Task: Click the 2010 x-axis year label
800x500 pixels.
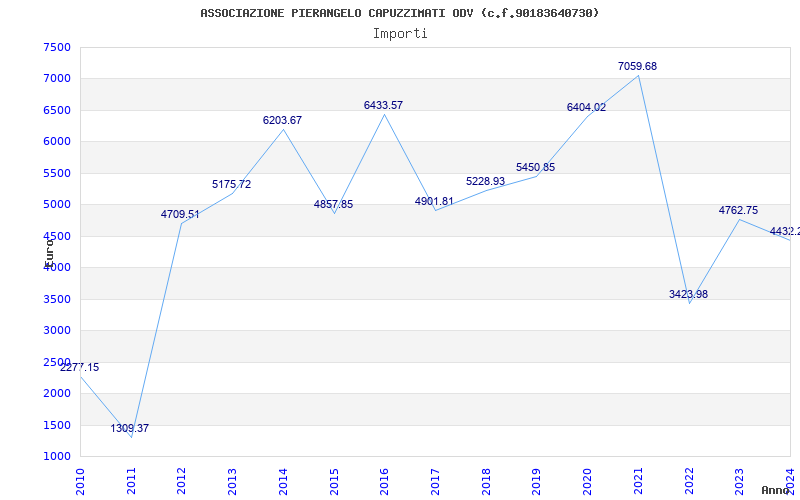Action: point(80,482)
